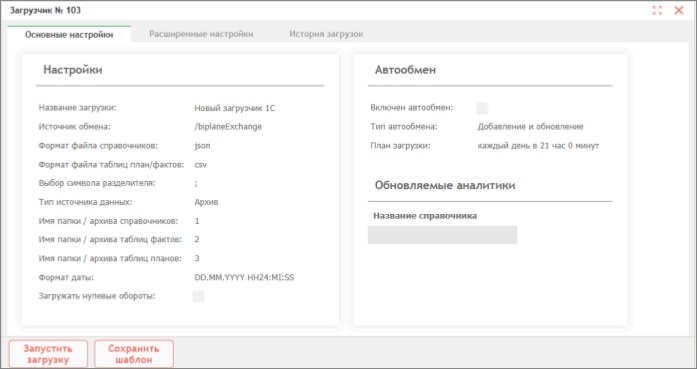Click the semicolon delimiter value
The image size is (697, 369).
coord(196,183)
